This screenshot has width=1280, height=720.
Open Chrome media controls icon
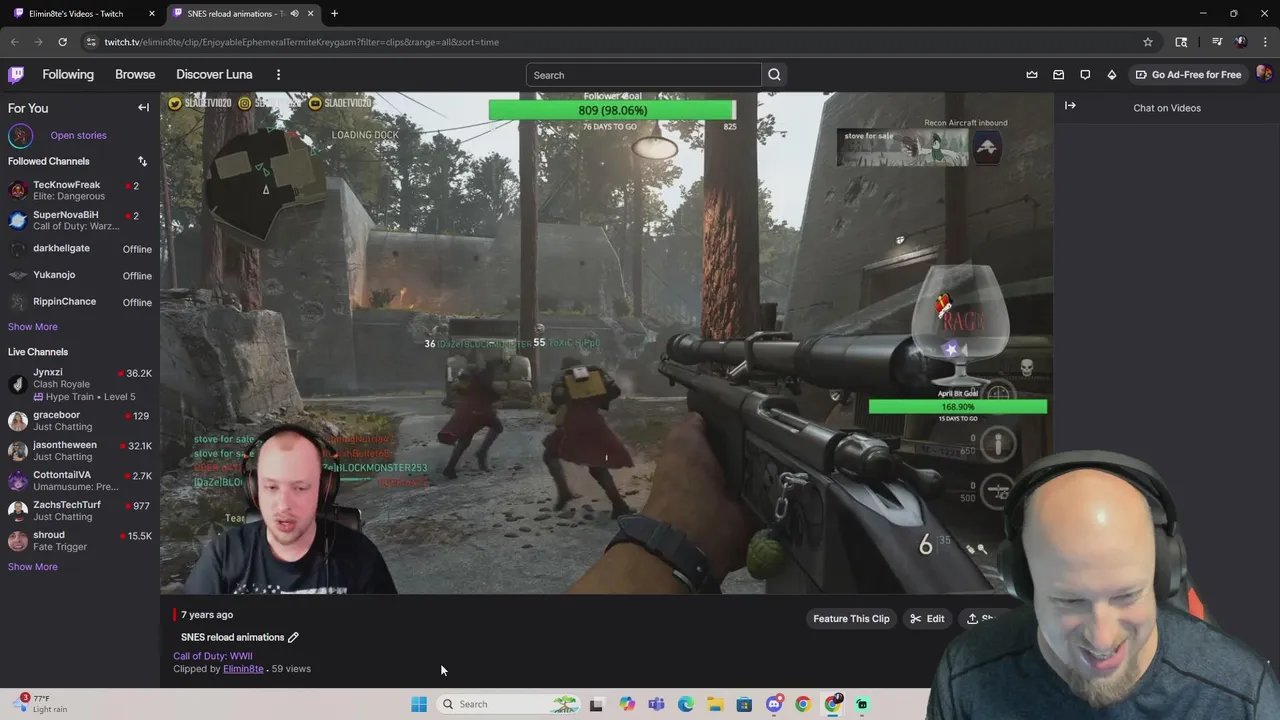(1217, 42)
